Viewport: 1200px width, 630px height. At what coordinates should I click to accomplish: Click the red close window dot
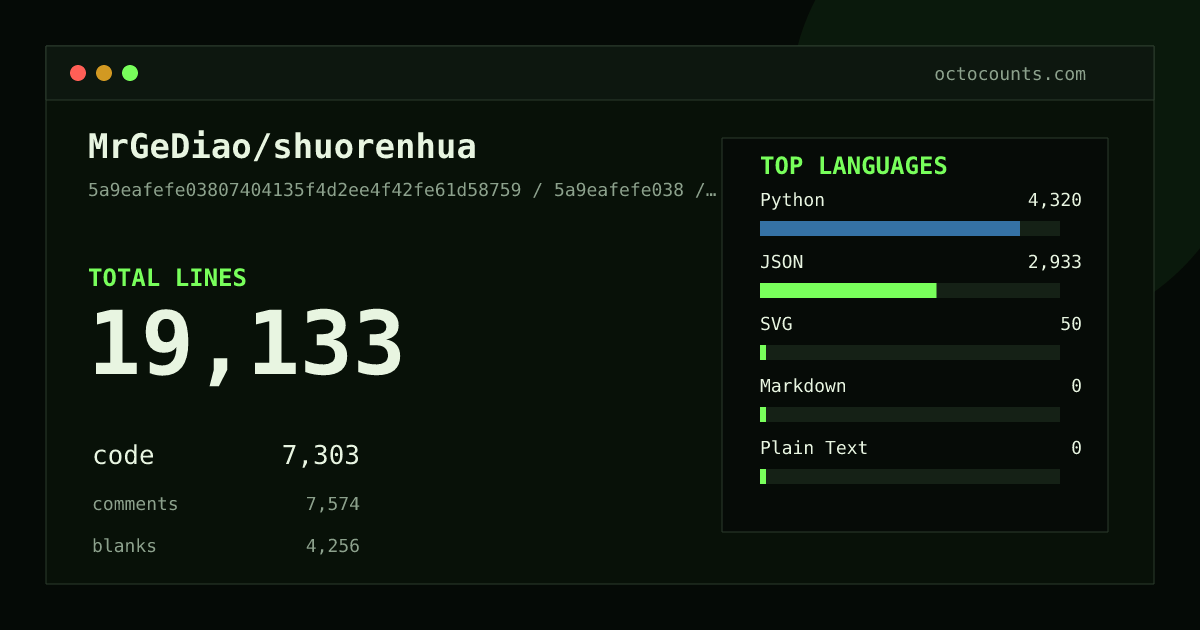click(x=78, y=73)
